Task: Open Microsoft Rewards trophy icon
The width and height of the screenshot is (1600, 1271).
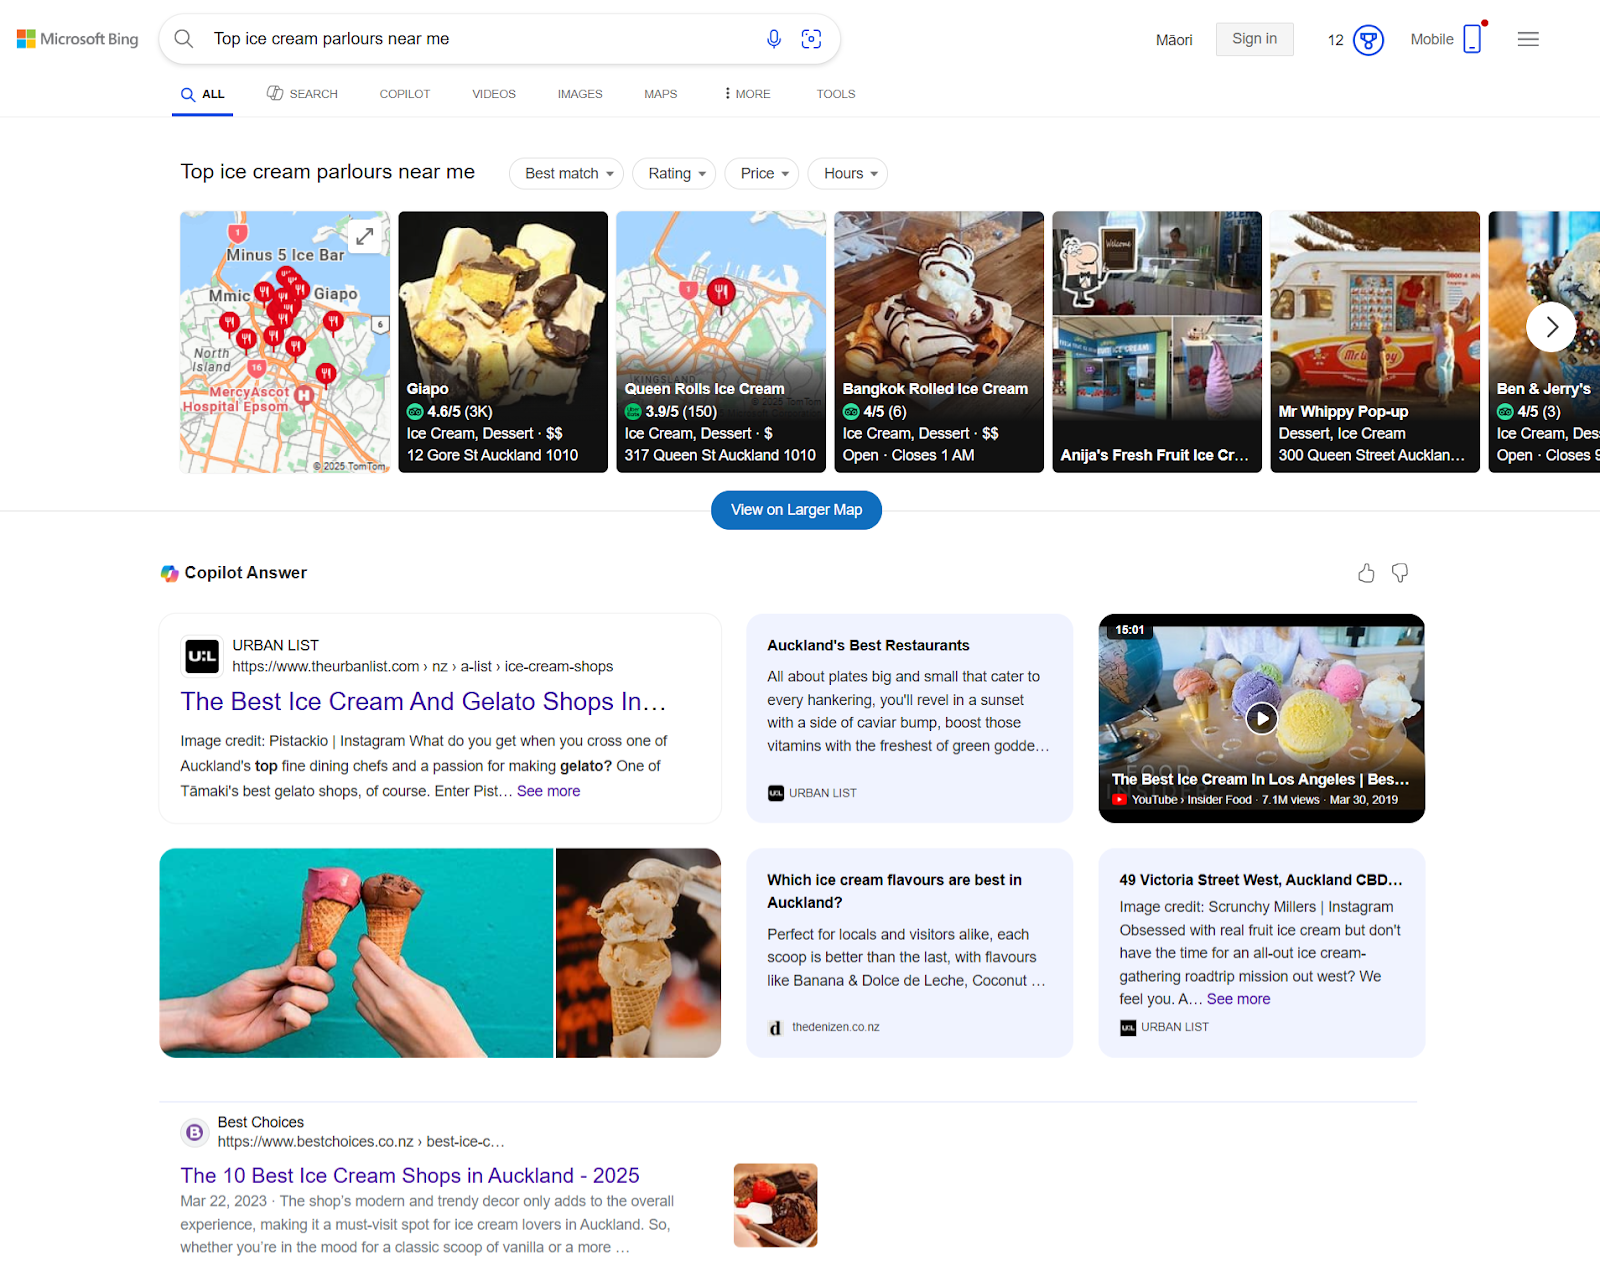Action: (1368, 40)
